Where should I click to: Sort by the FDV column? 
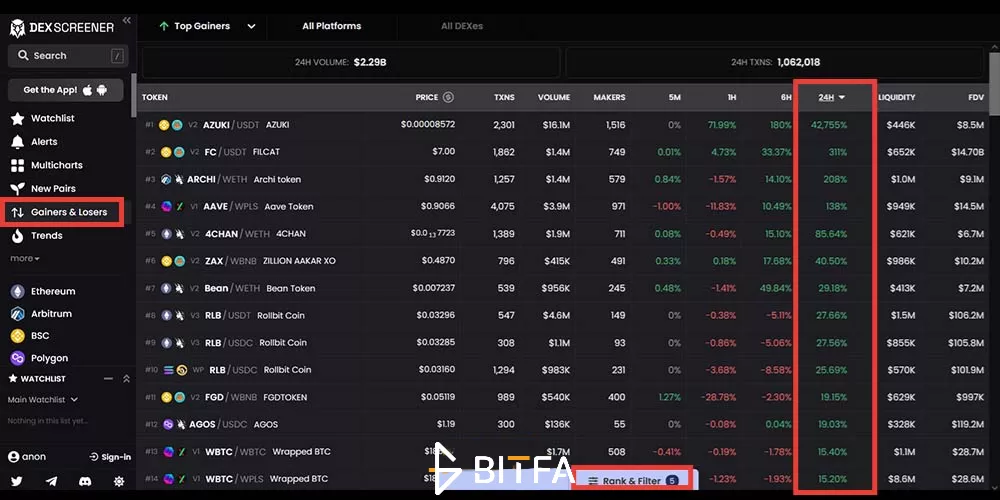pos(976,98)
